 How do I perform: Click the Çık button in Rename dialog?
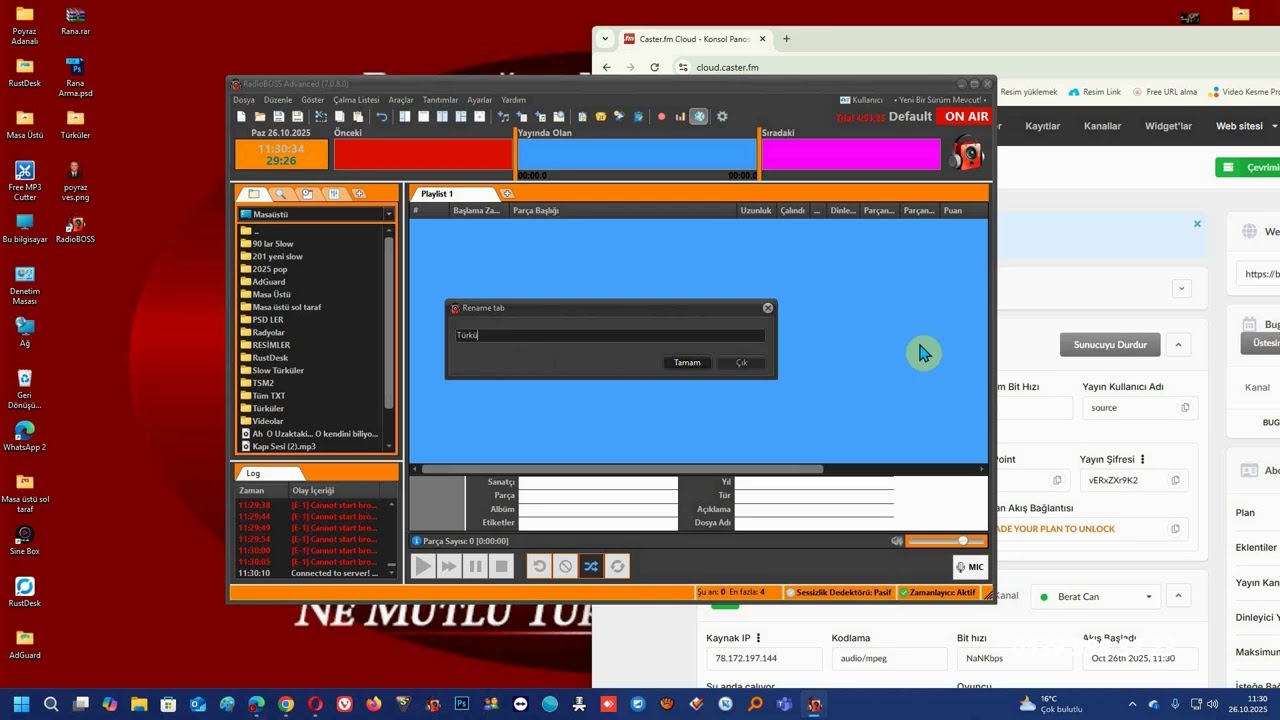[x=742, y=363]
